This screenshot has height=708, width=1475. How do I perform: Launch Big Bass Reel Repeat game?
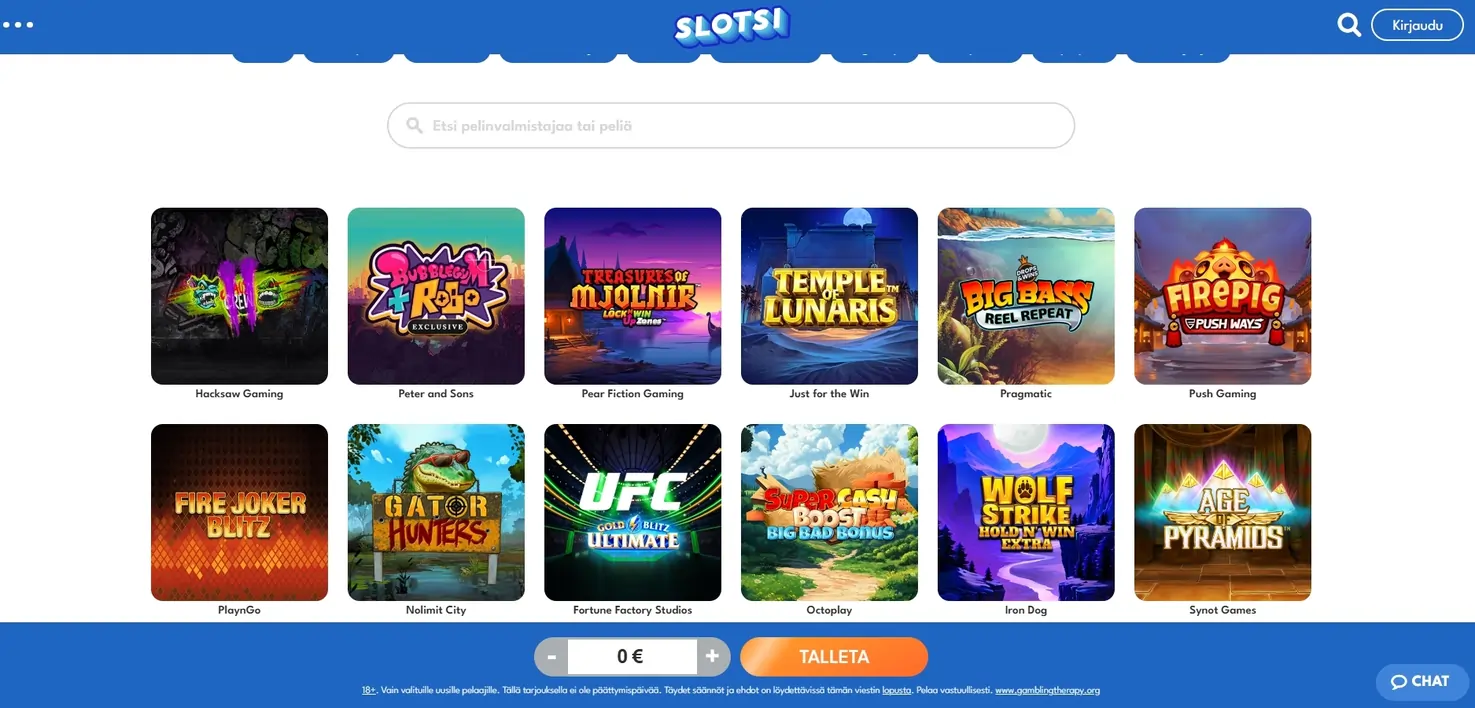tap(1026, 296)
